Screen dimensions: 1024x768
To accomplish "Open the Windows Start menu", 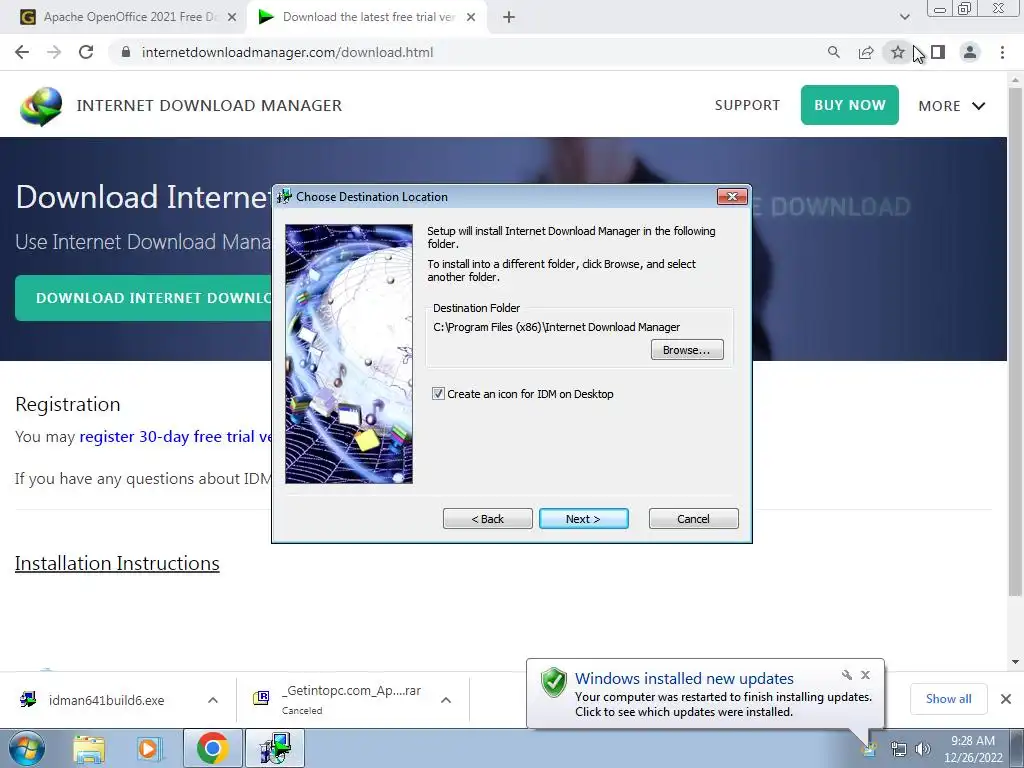I will pyautogui.click(x=27, y=748).
